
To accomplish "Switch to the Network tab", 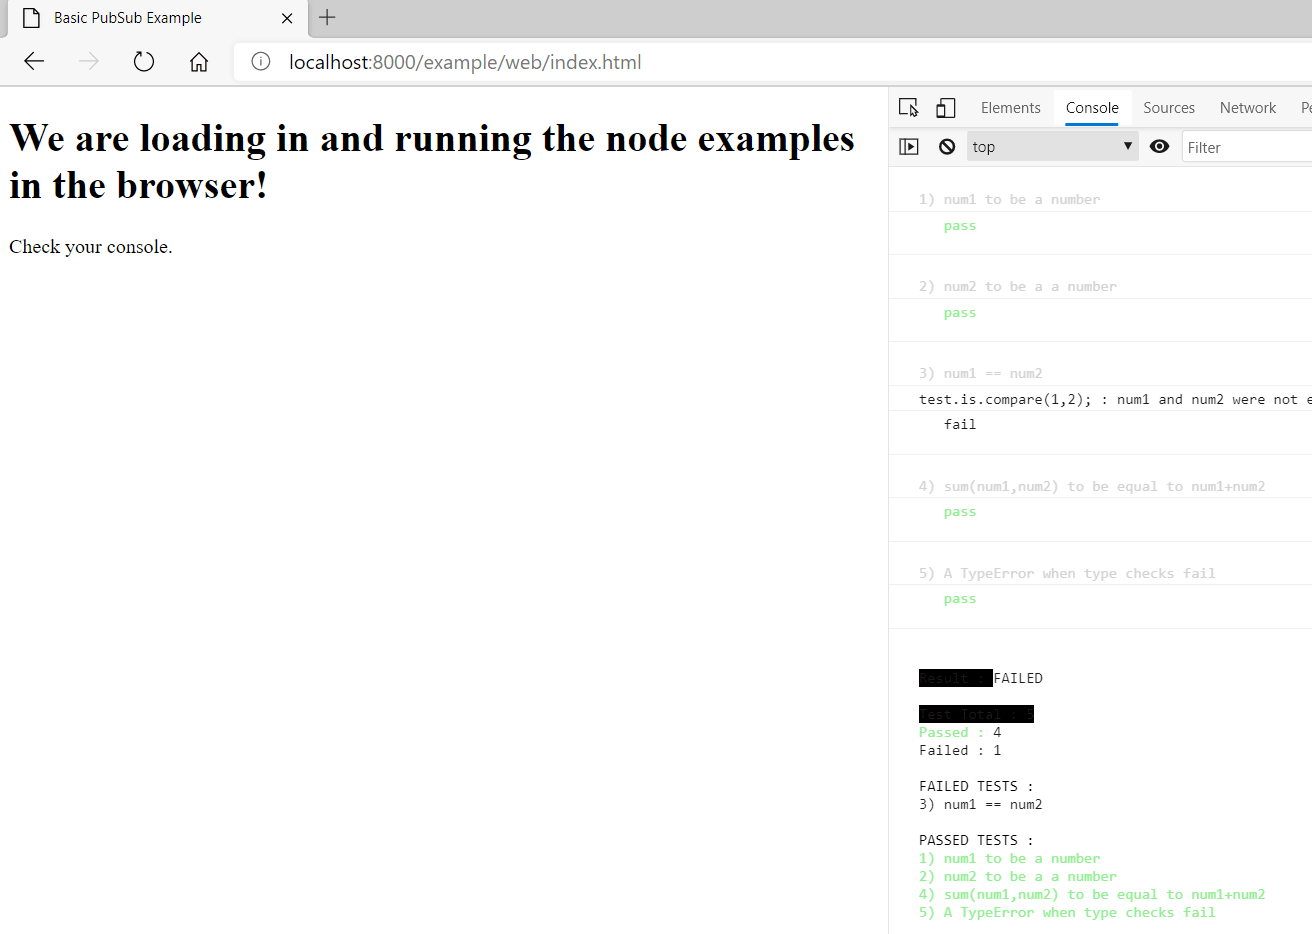I will point(1247,108).
